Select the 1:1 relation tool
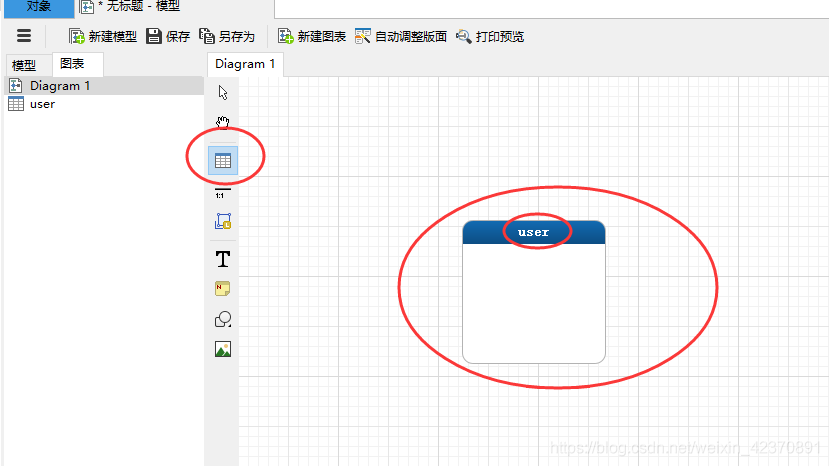The width and height of the screenshot is (829, 466). pyautogui.click(x=223, y=193)
